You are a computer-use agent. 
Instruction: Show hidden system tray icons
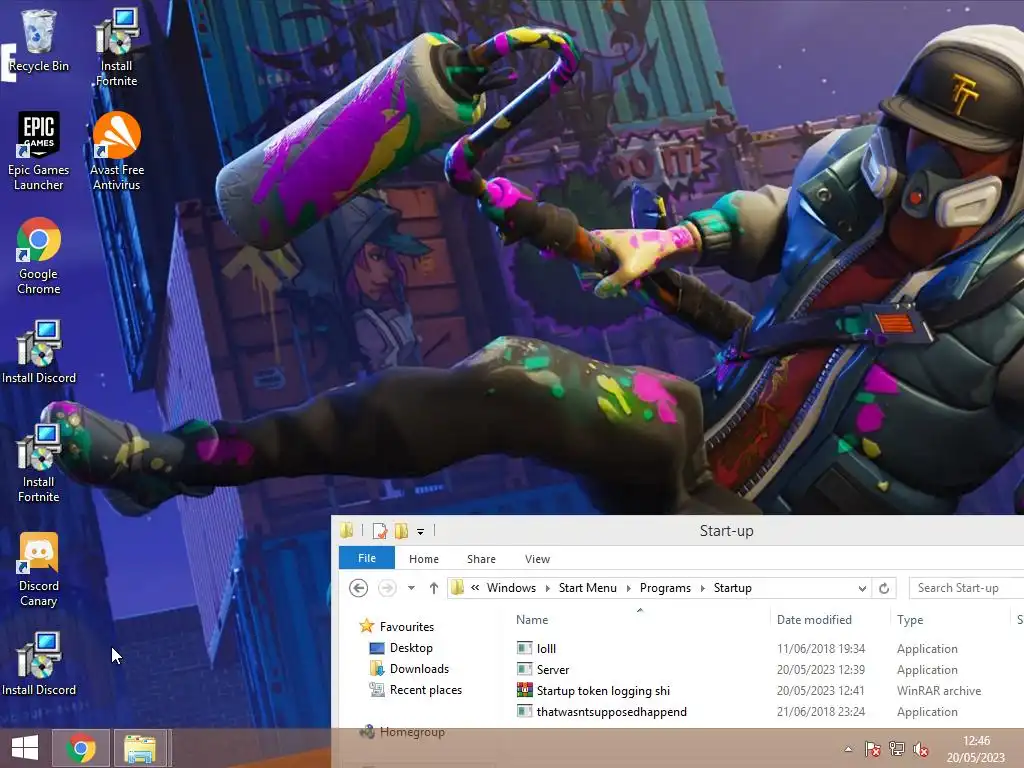[x=848, y=749]
